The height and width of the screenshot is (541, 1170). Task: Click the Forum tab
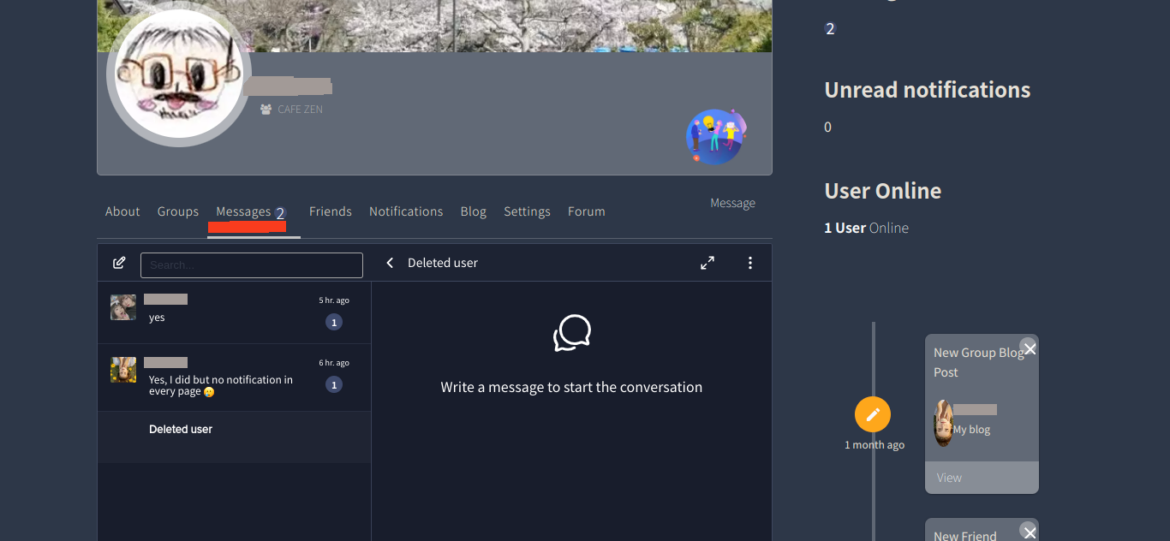(586, 212)
